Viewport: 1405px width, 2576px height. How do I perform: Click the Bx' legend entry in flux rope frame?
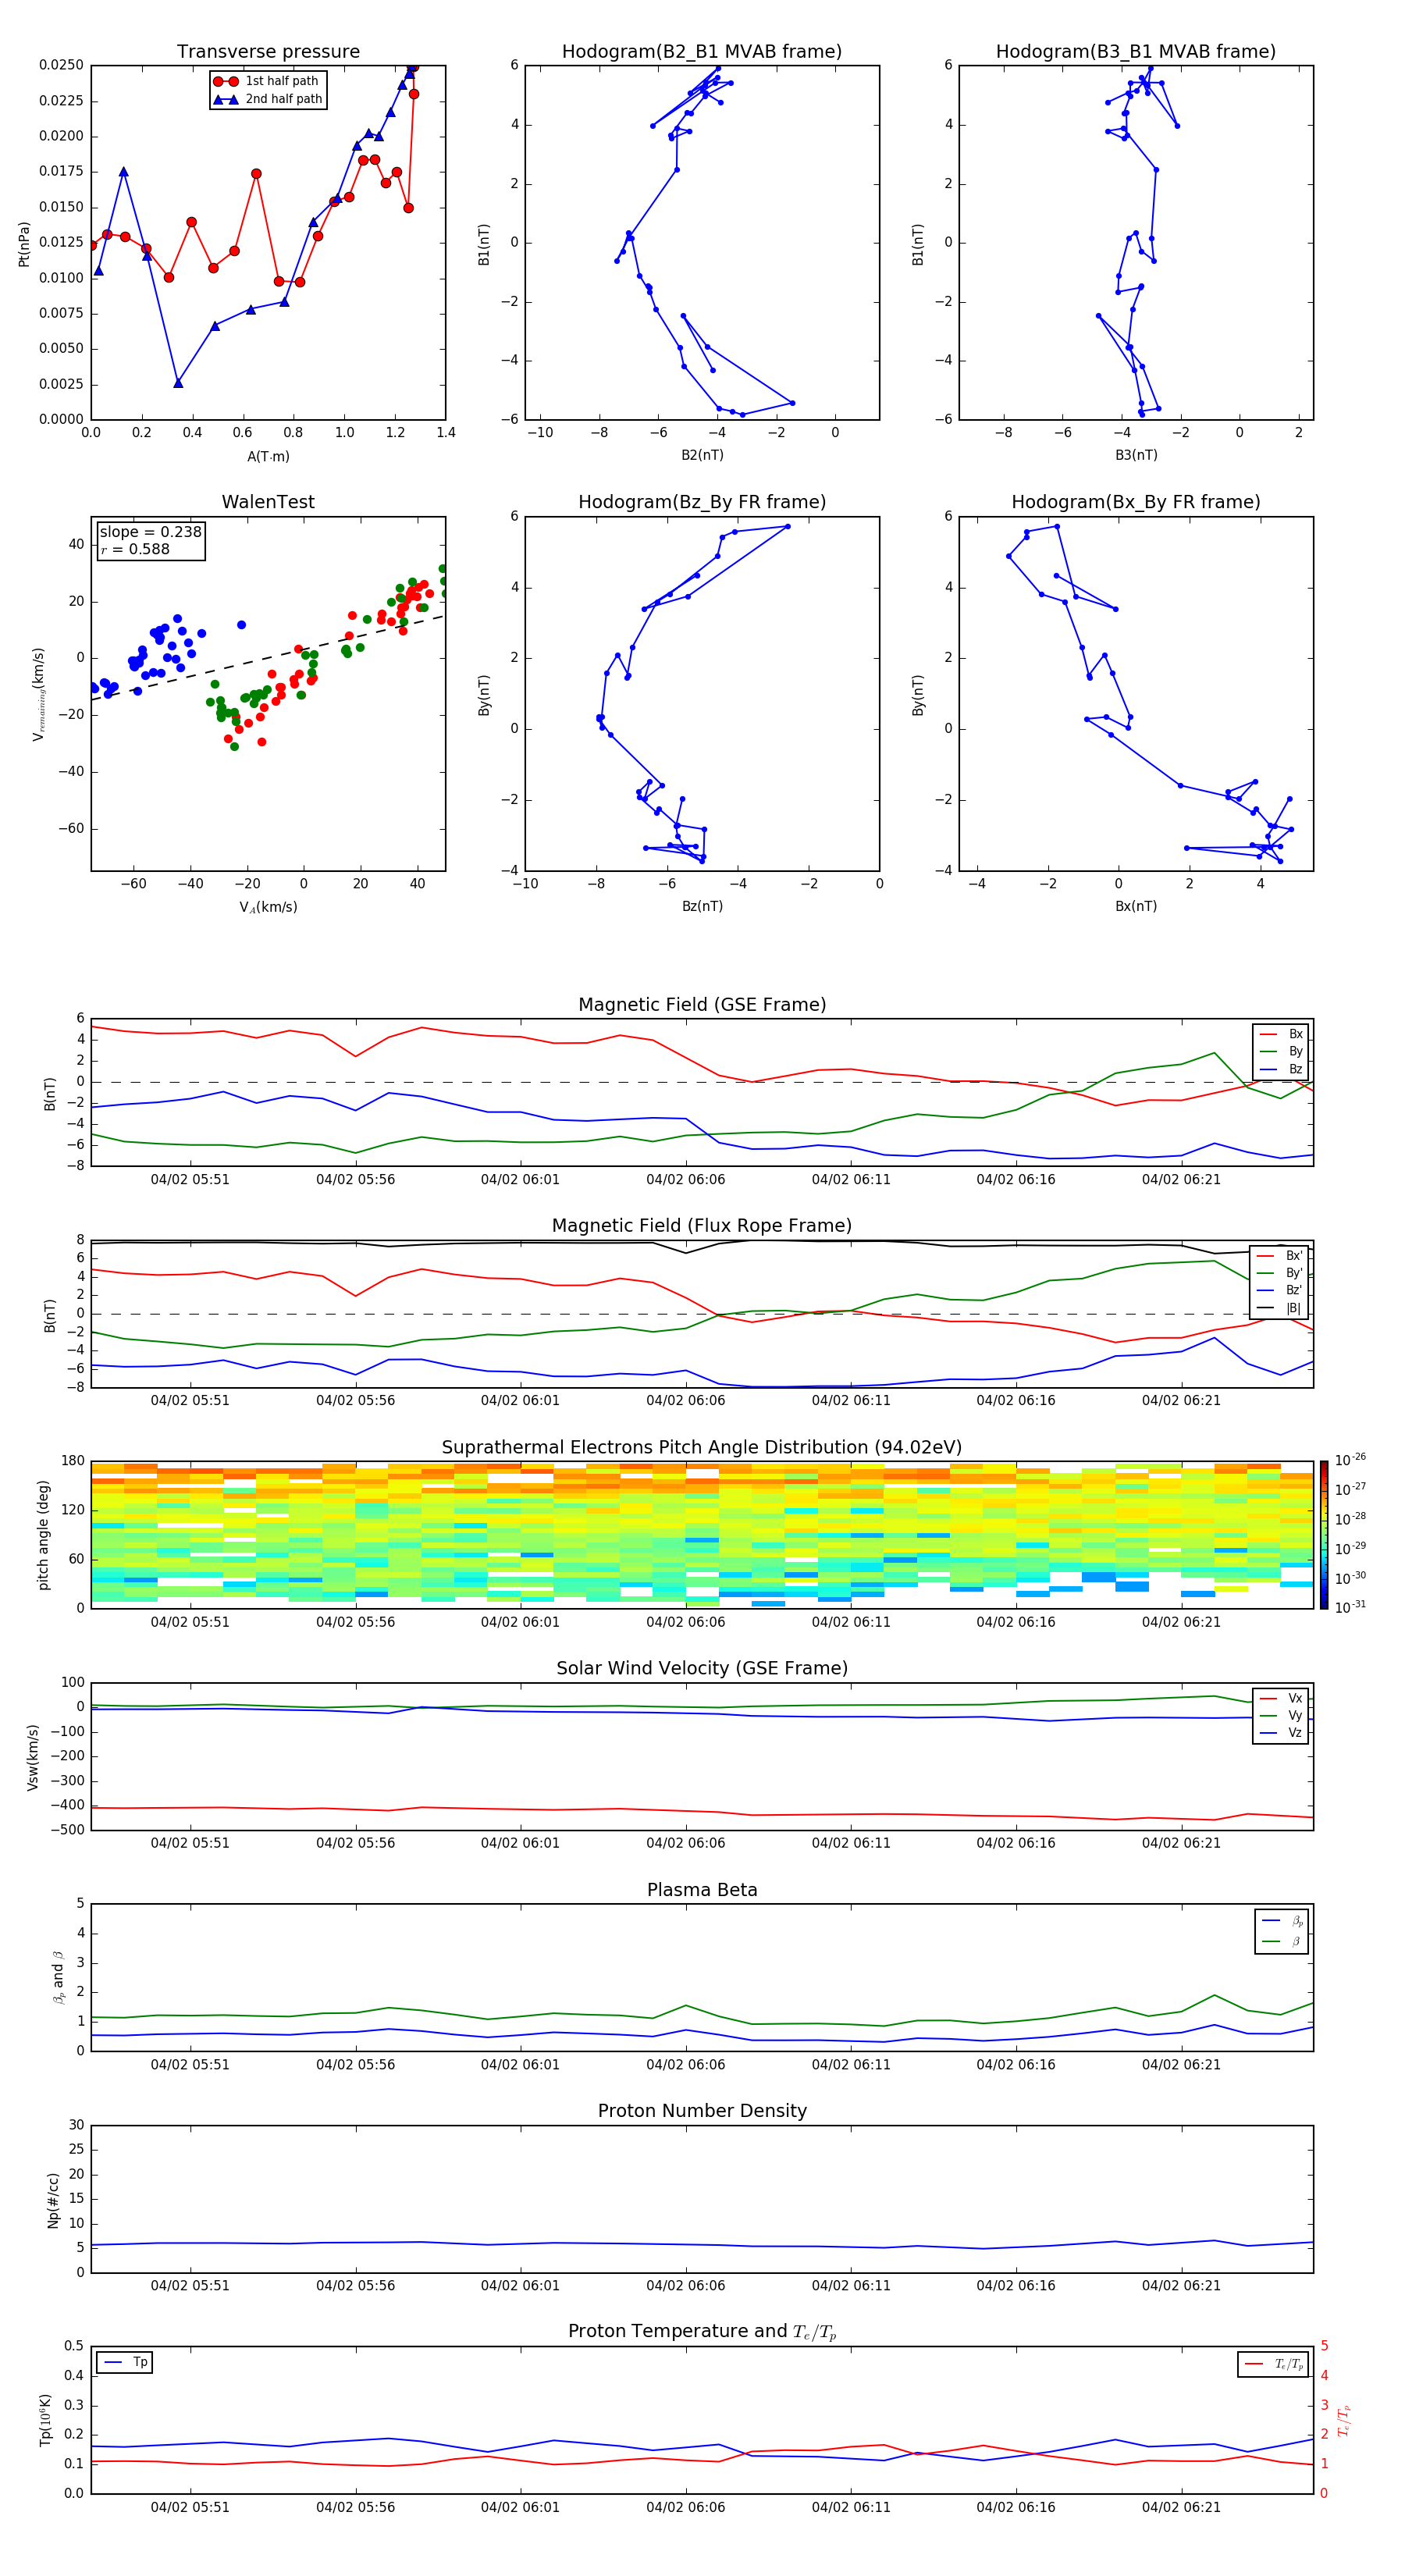coord(1280,1256)
